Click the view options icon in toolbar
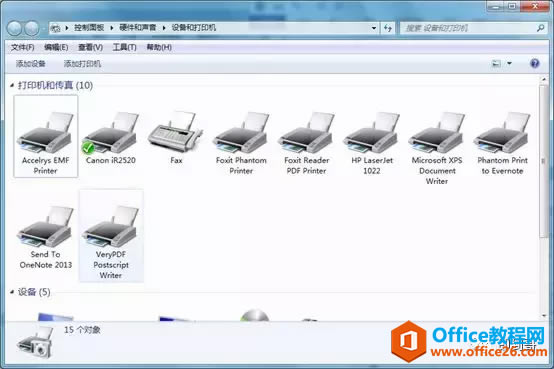The height and width of the screenshot is (369, 554). tap(496, 64)
